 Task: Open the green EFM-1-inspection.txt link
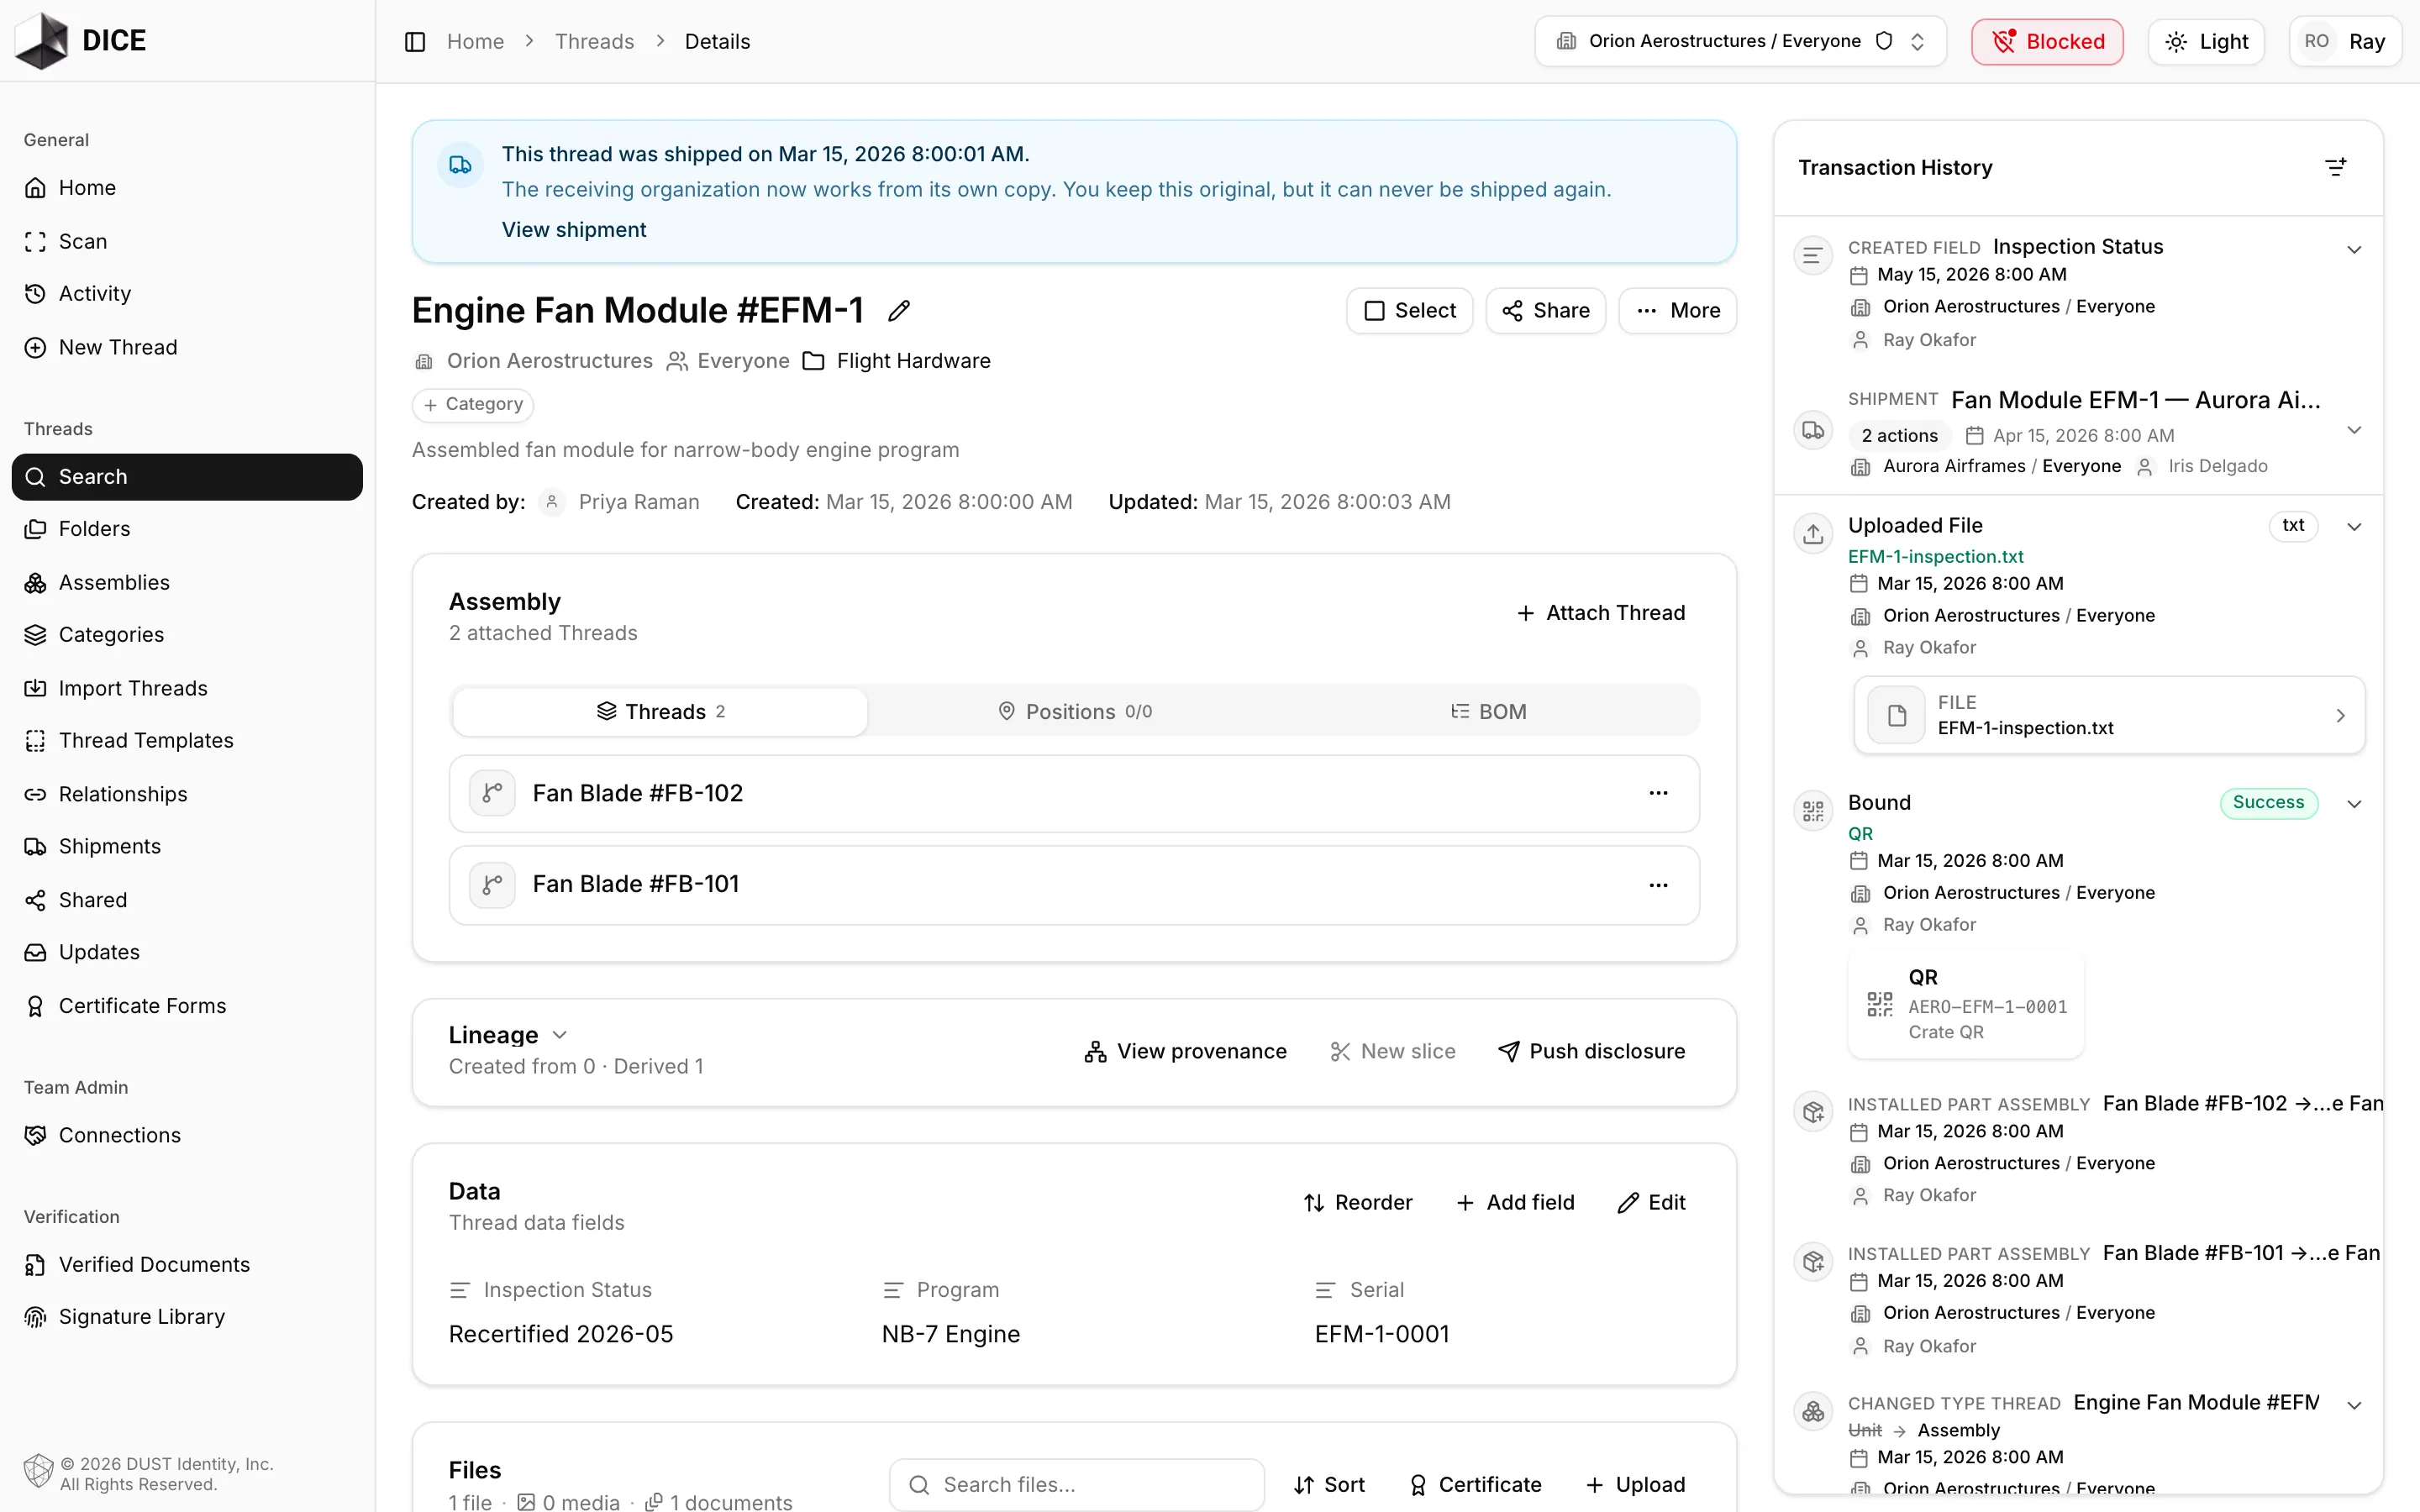1936,557
